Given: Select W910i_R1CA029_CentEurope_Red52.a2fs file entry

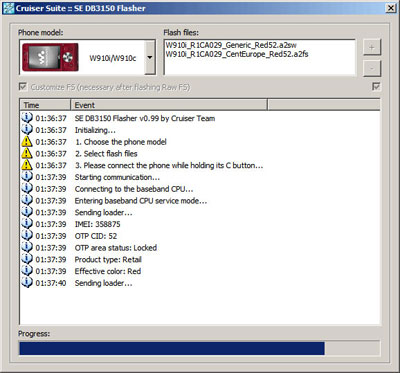Looking at the screenshot, I should pyautogui.click(x=237, y=54).
